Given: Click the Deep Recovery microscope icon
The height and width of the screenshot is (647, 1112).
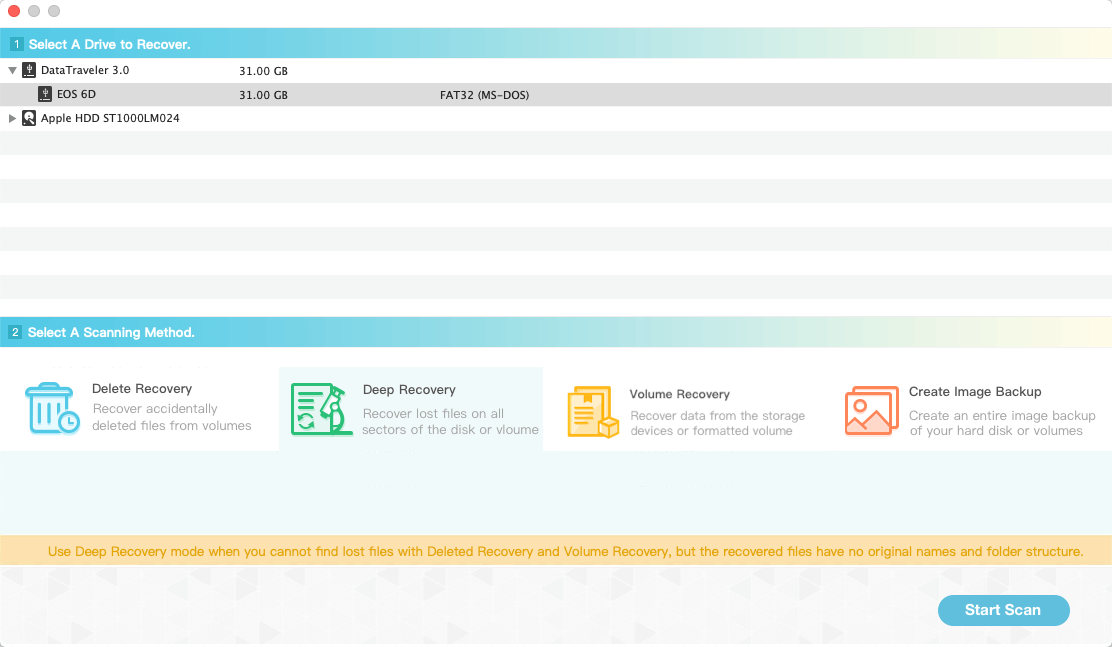Looking at the screenshot, I should coord(321,409).
